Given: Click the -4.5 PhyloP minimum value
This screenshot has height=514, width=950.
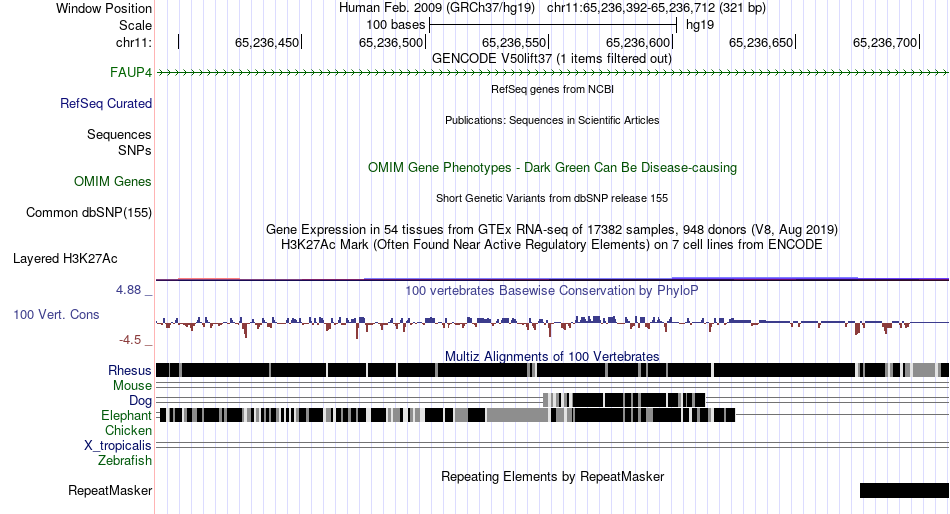Looking at the screenshot, I should 130,340.
